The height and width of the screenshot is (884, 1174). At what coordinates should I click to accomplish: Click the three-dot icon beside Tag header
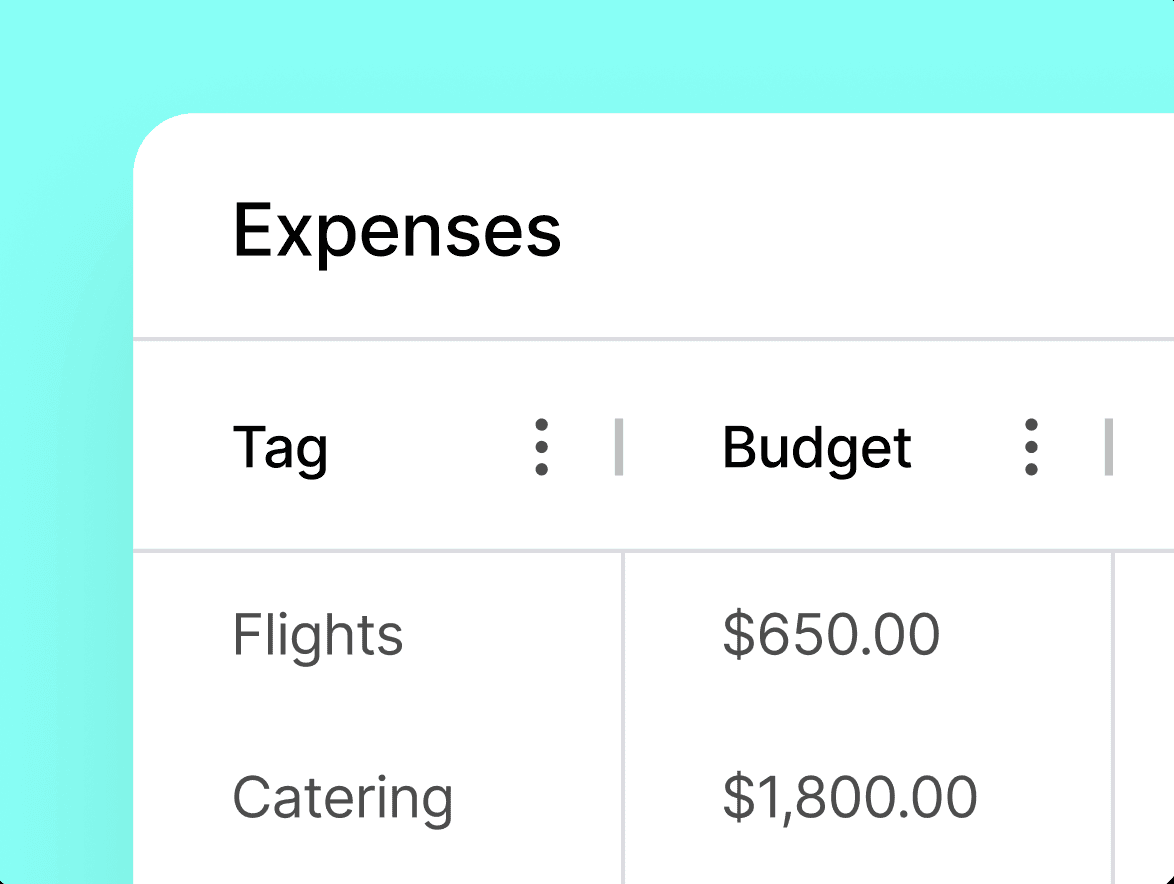(x=541, y=447)
